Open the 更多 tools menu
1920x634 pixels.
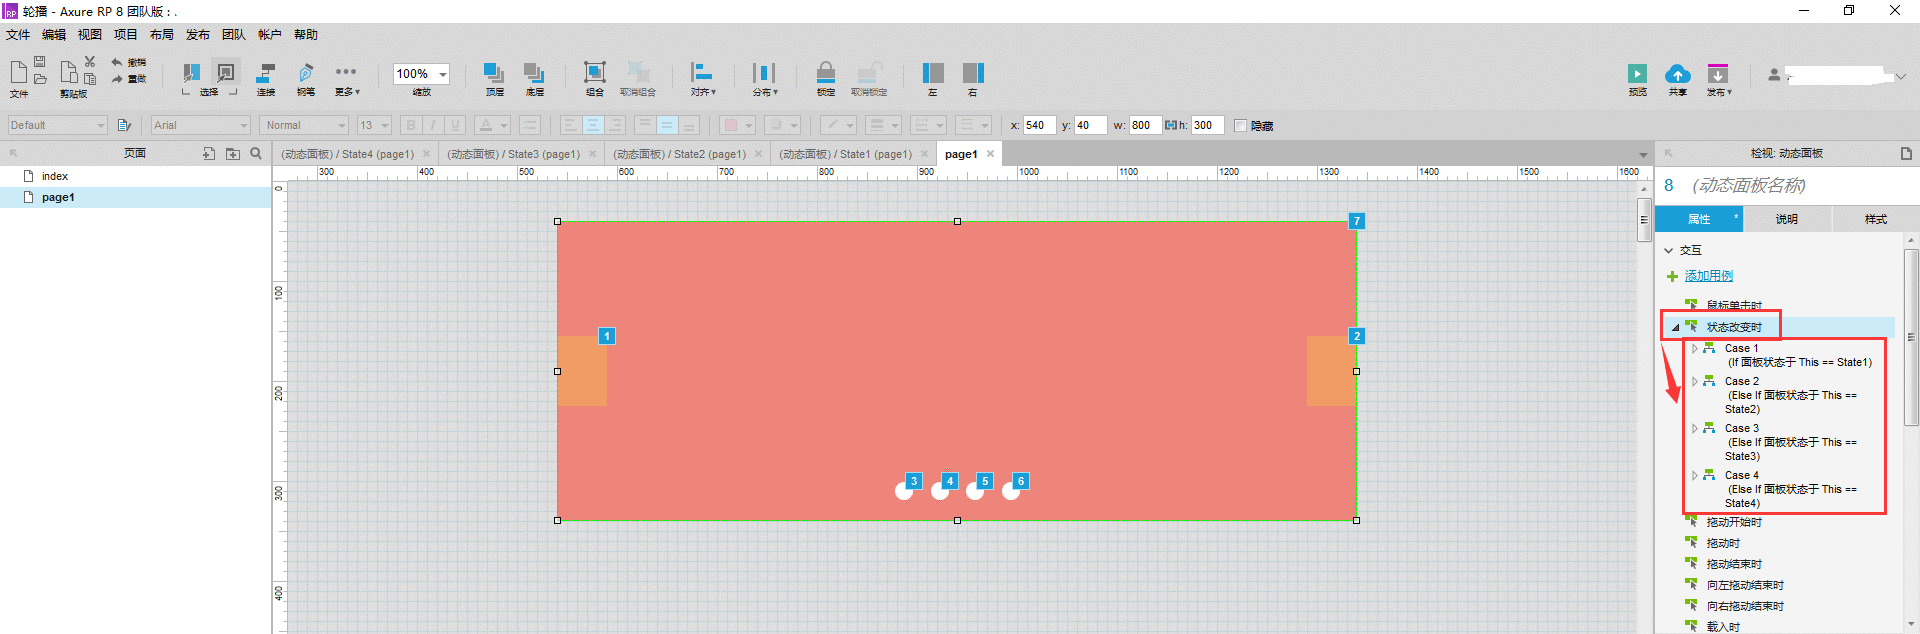[x=346, y=78]
